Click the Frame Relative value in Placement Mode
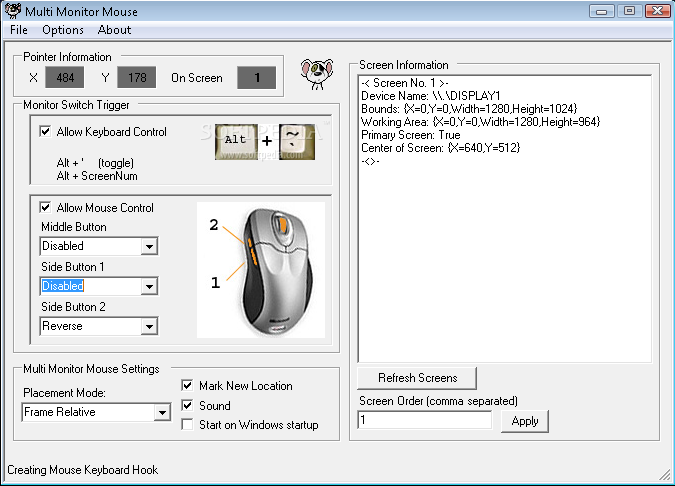 coord(59,412)
